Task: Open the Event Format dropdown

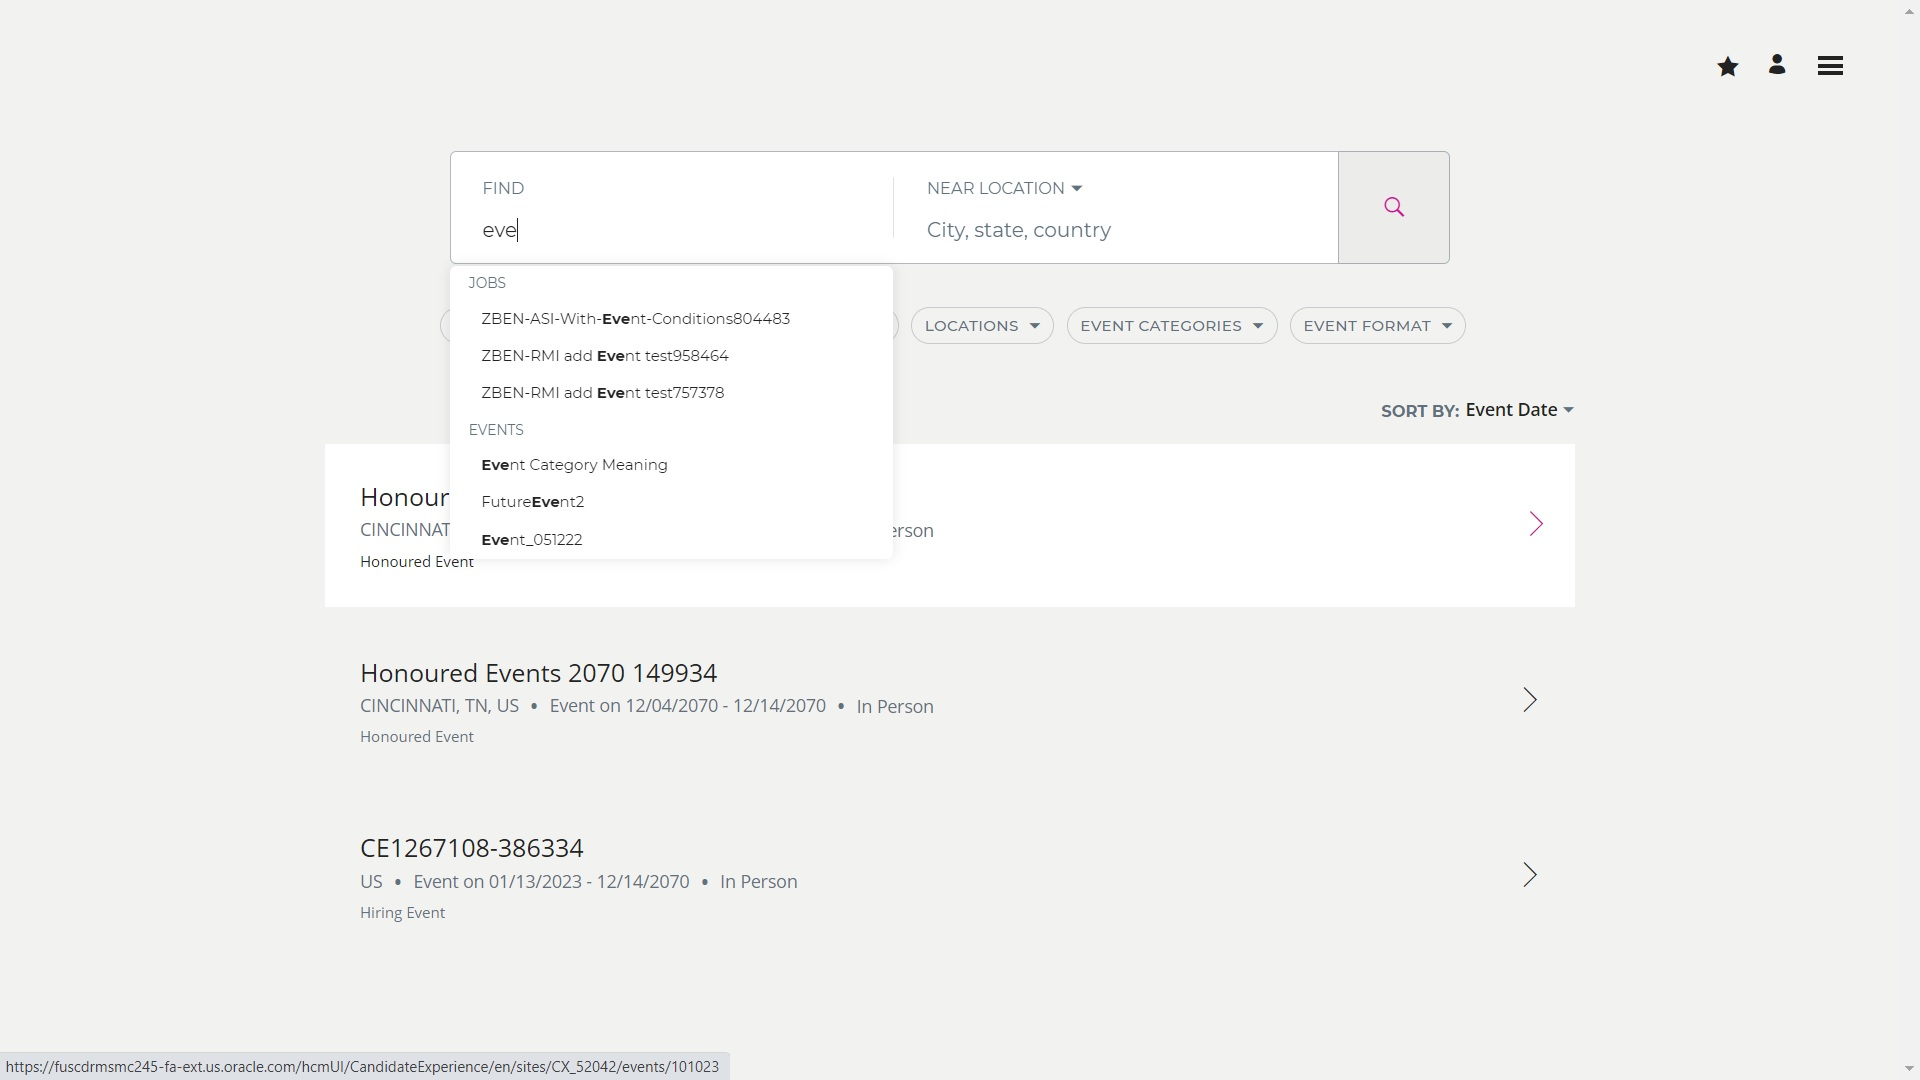Action: [x=1376, y=326]
